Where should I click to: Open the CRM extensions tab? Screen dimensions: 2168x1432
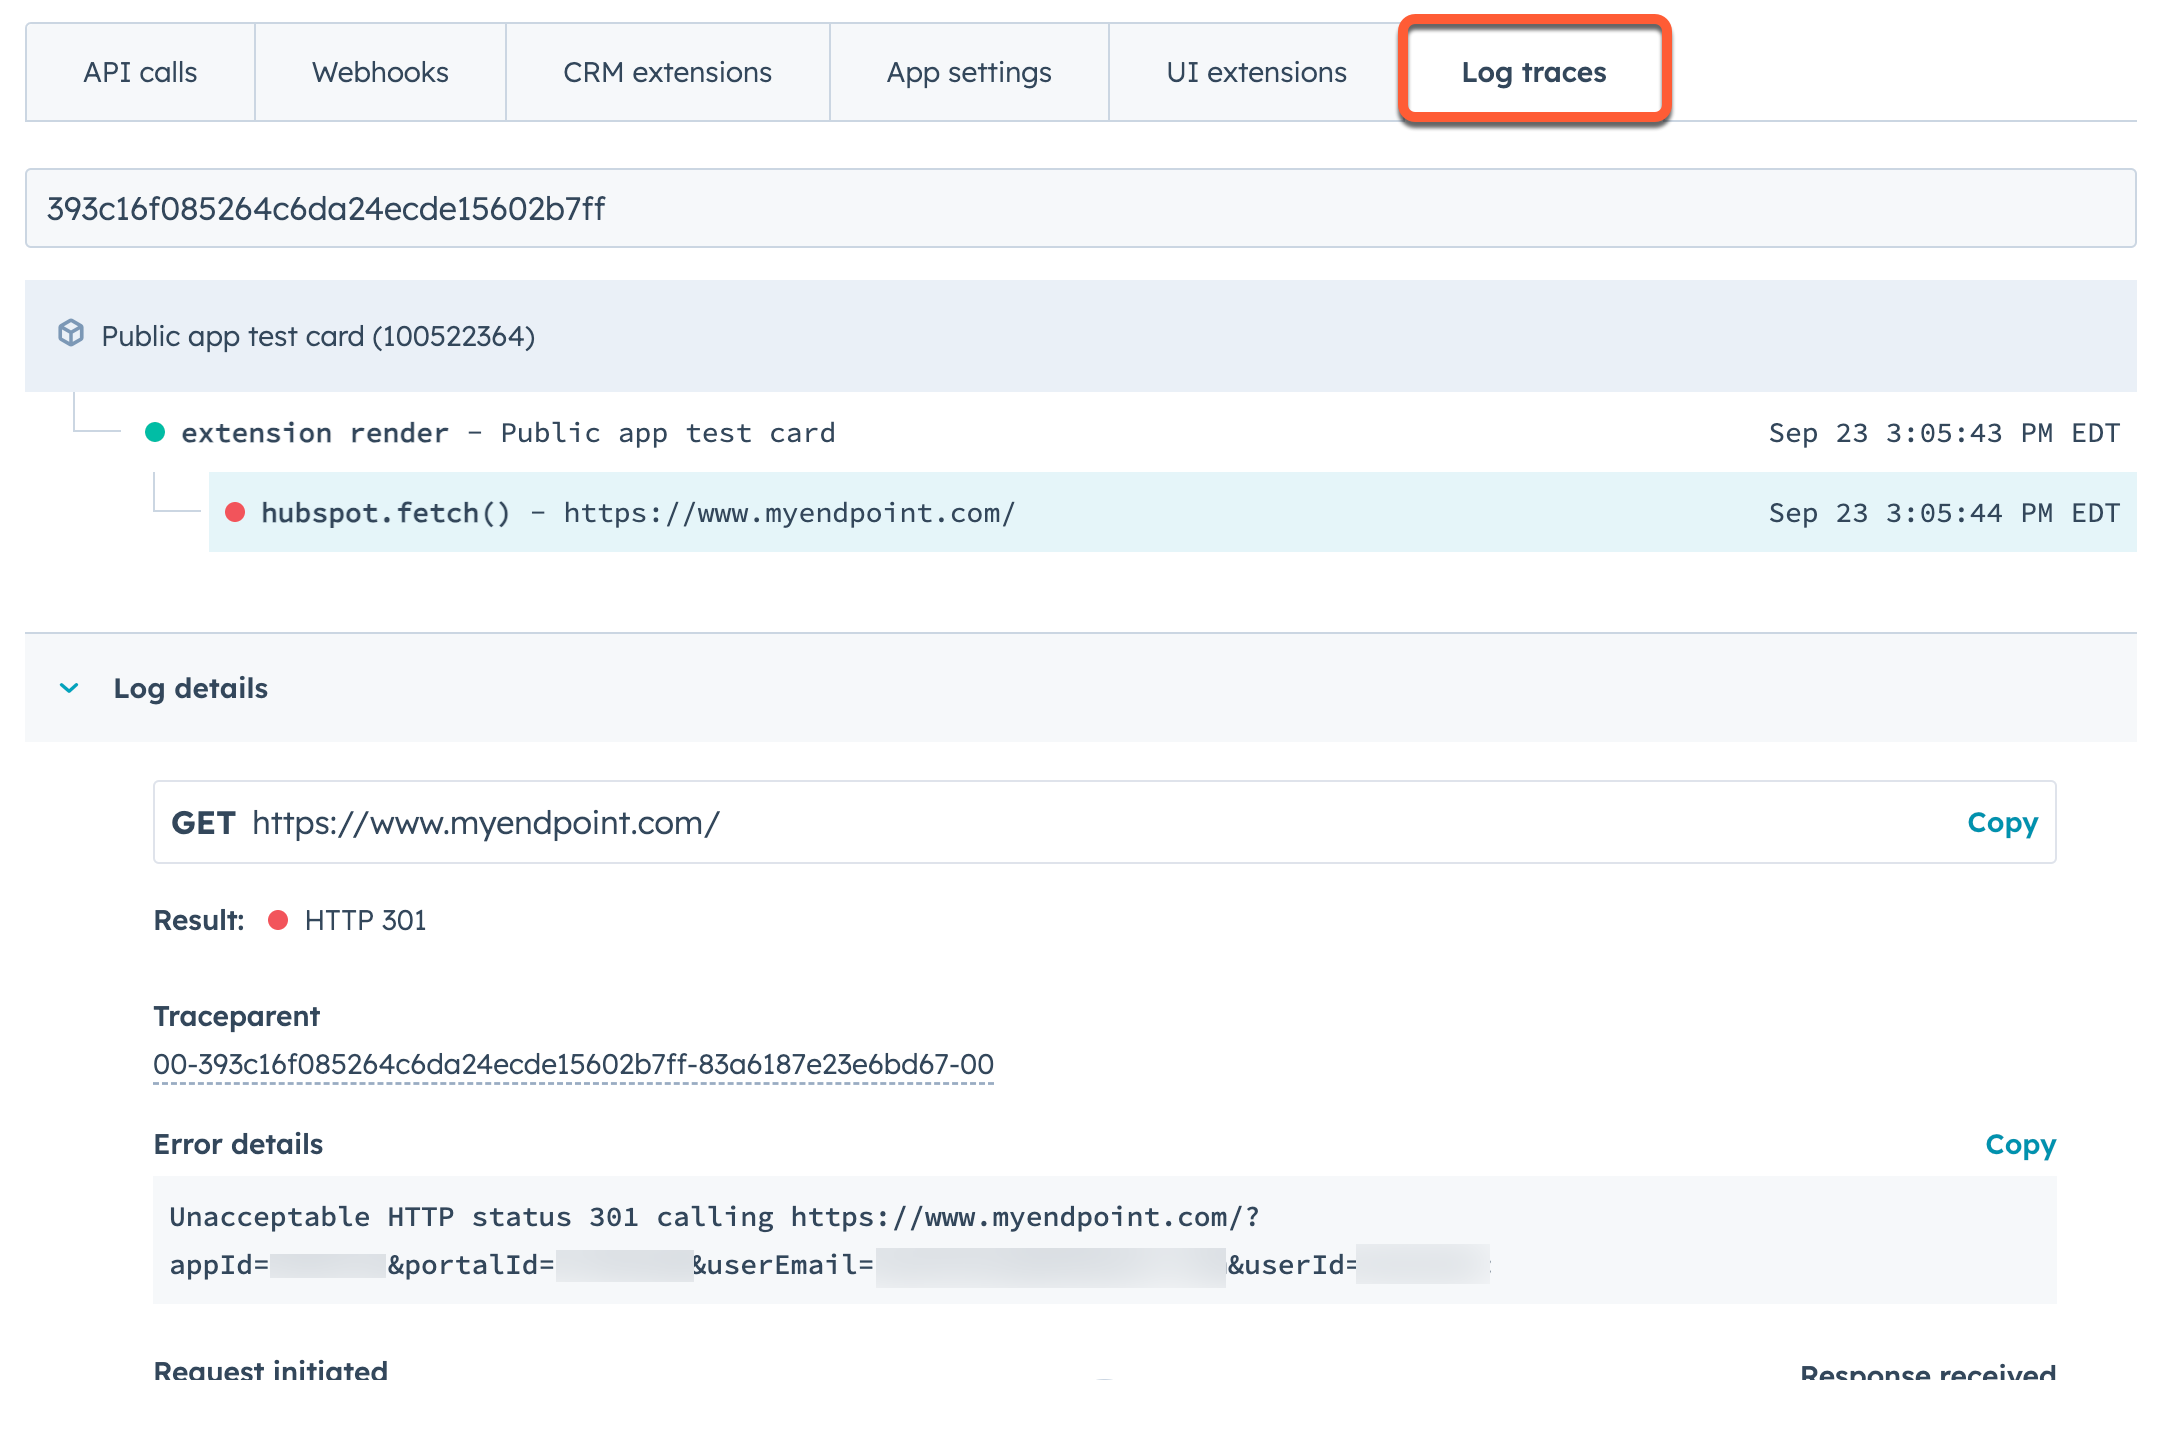(667, 72)
